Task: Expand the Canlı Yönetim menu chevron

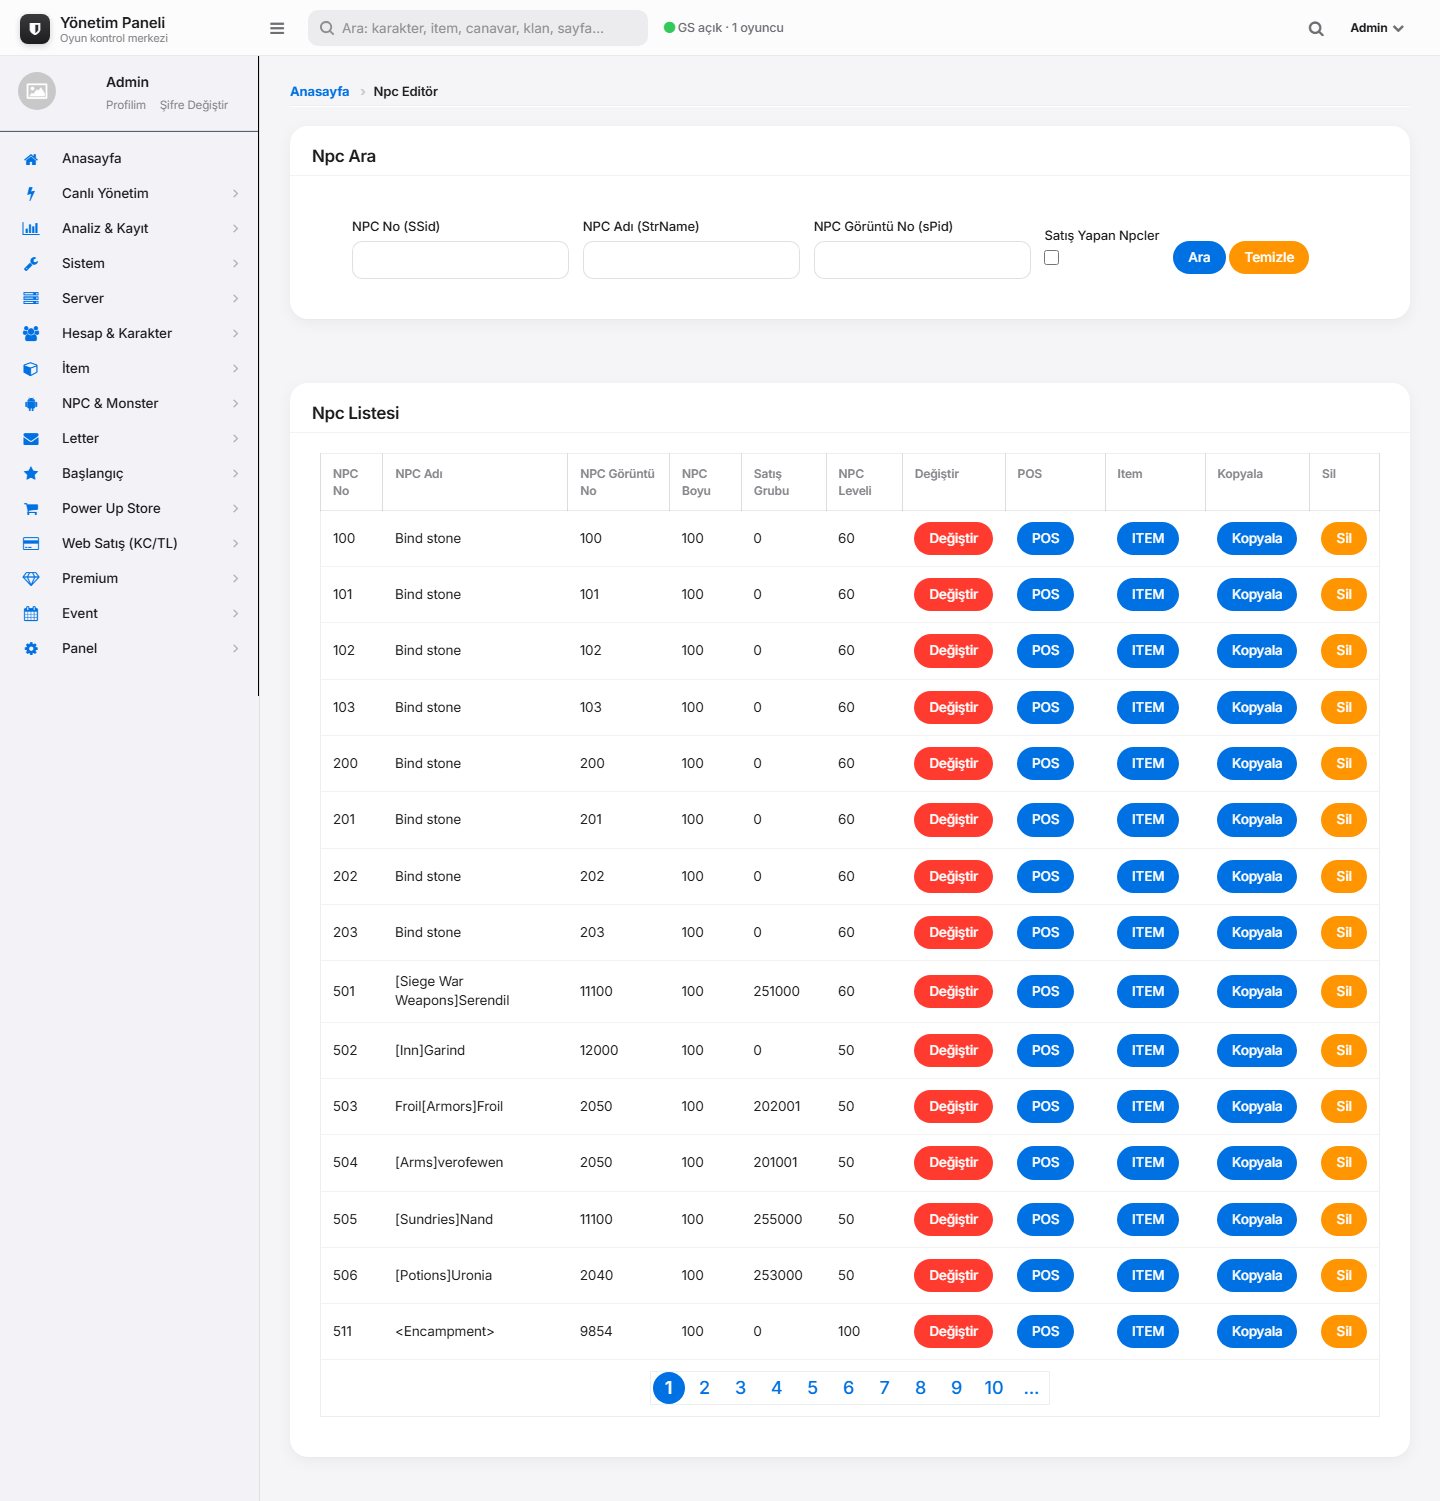Action: click(236, 194)
